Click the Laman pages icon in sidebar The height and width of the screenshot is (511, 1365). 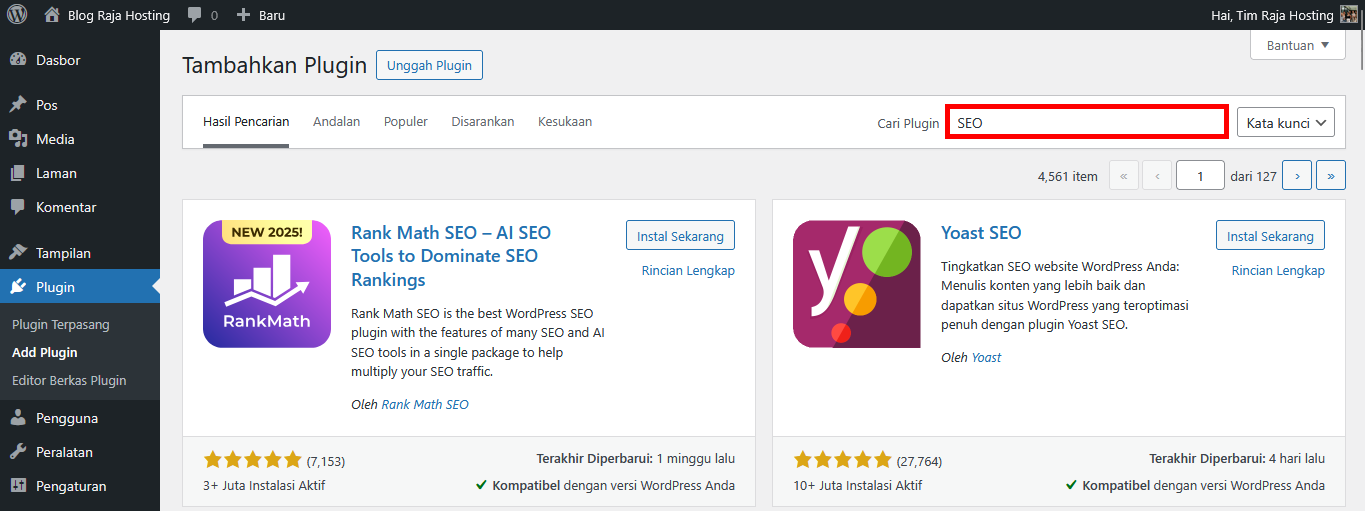18,173
